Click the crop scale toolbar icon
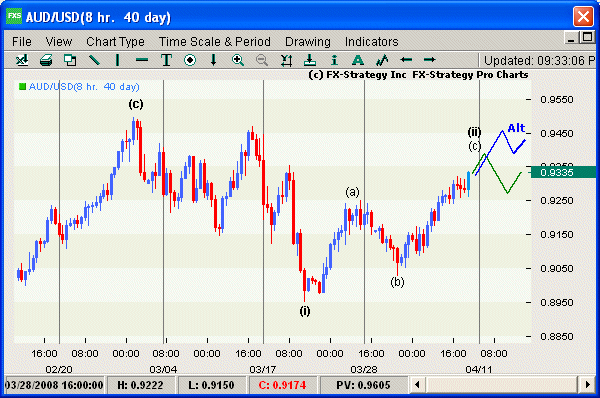The width and height of the screenshot is (600, 398). (286, 60)
